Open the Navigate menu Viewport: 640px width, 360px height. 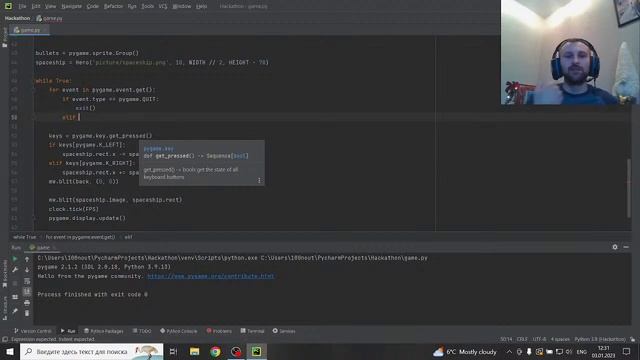71,6
